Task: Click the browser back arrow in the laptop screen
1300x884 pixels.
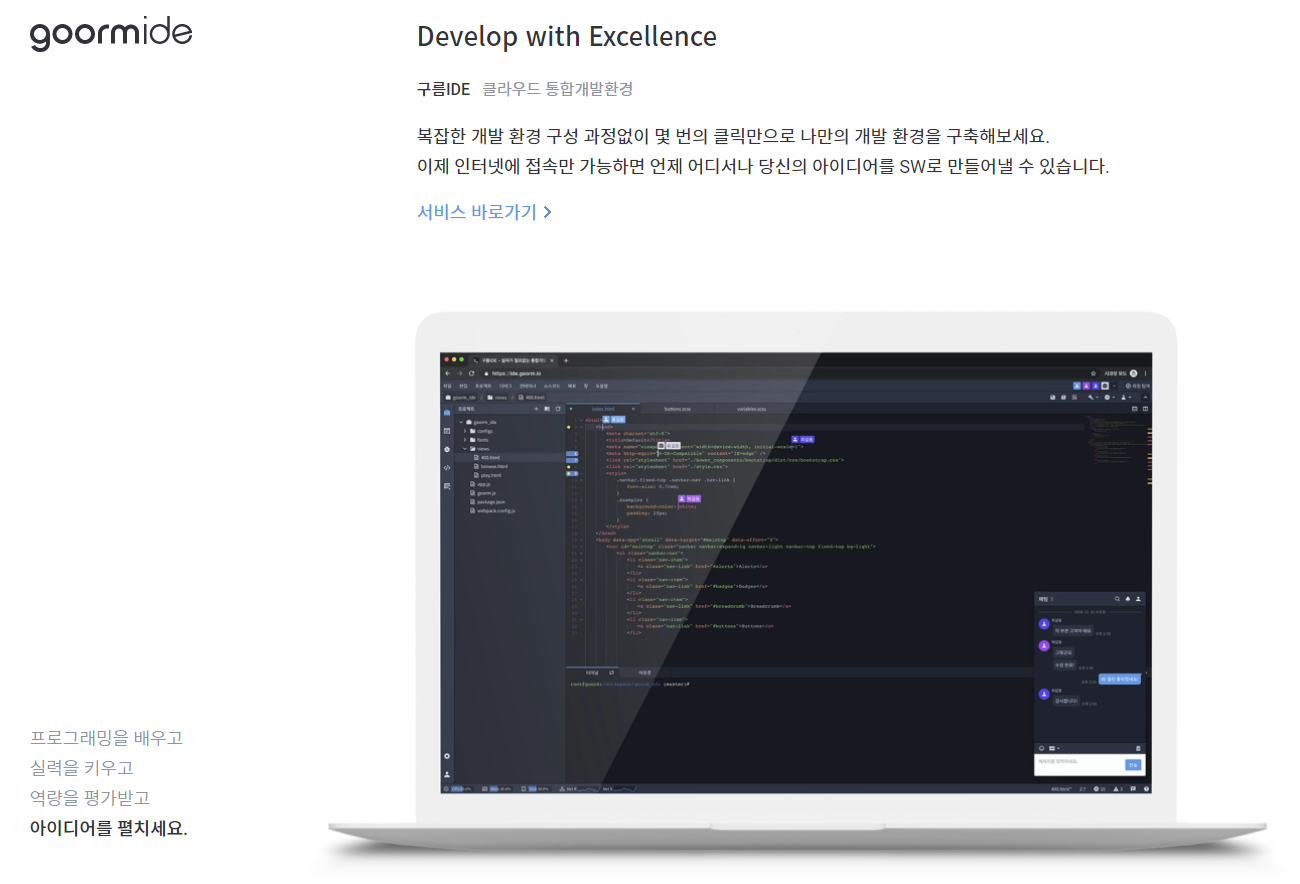Action: (x=448, y=373)
